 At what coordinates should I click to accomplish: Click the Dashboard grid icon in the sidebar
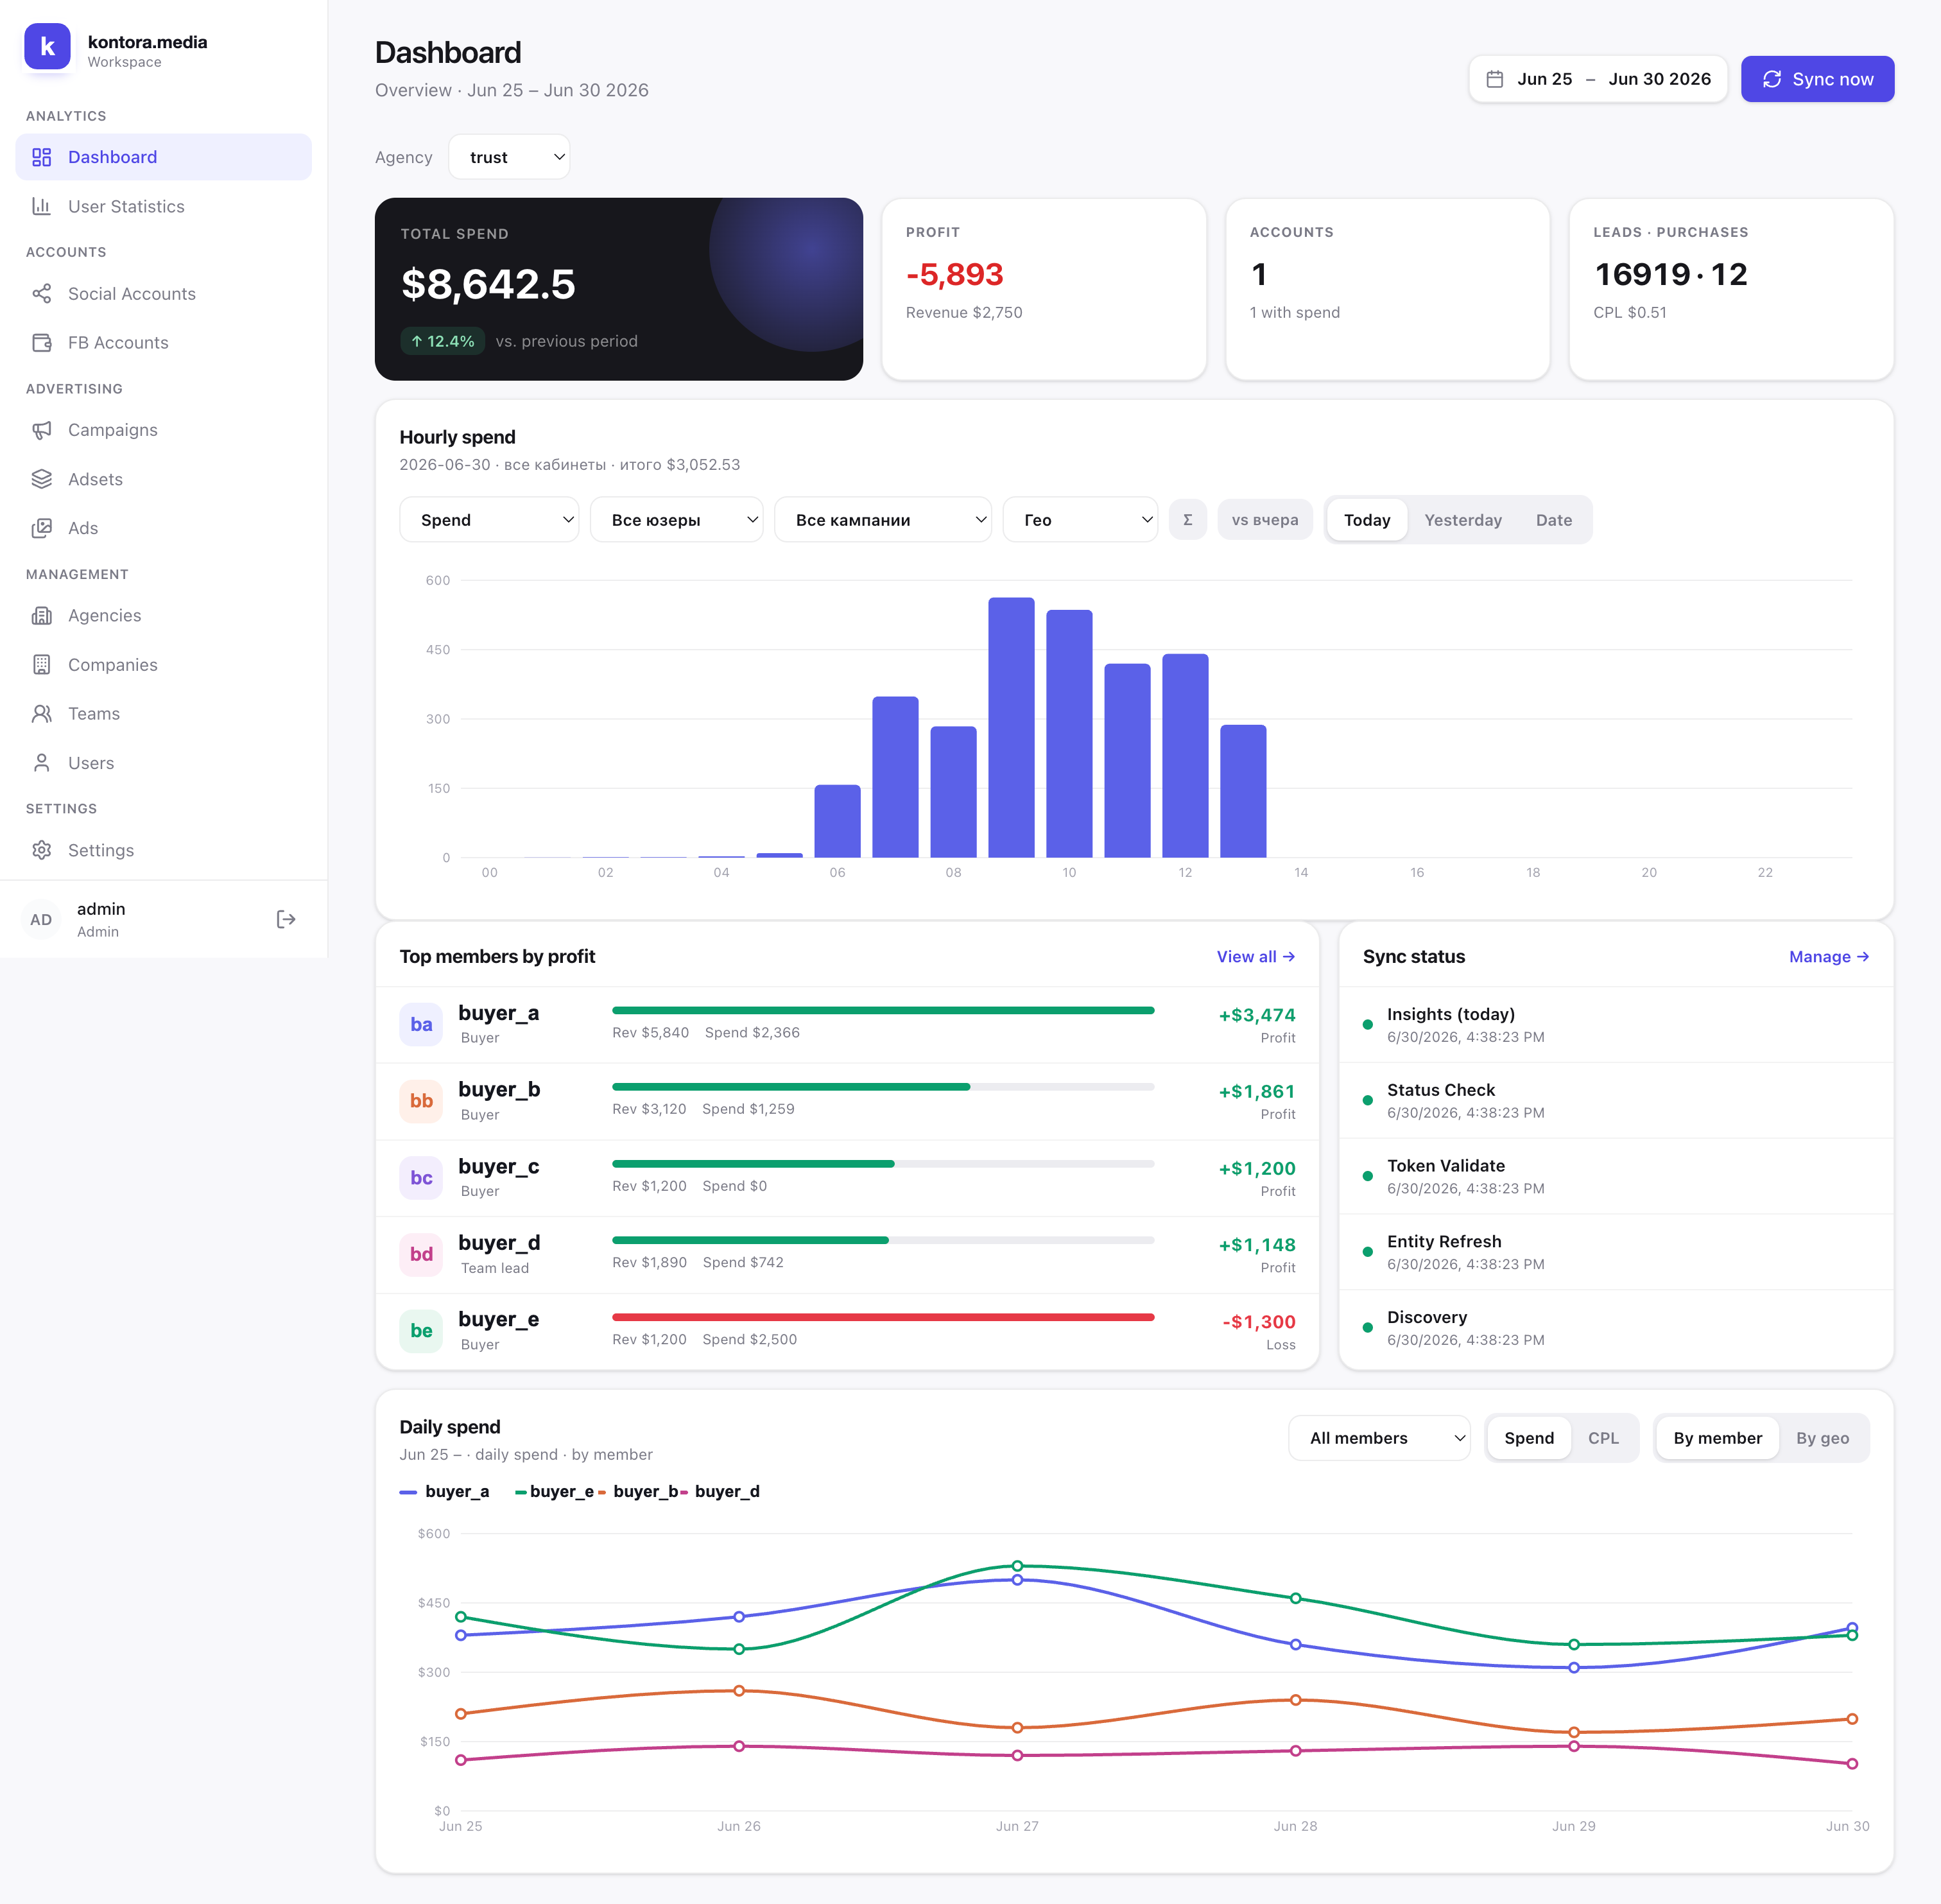(41, 157)
